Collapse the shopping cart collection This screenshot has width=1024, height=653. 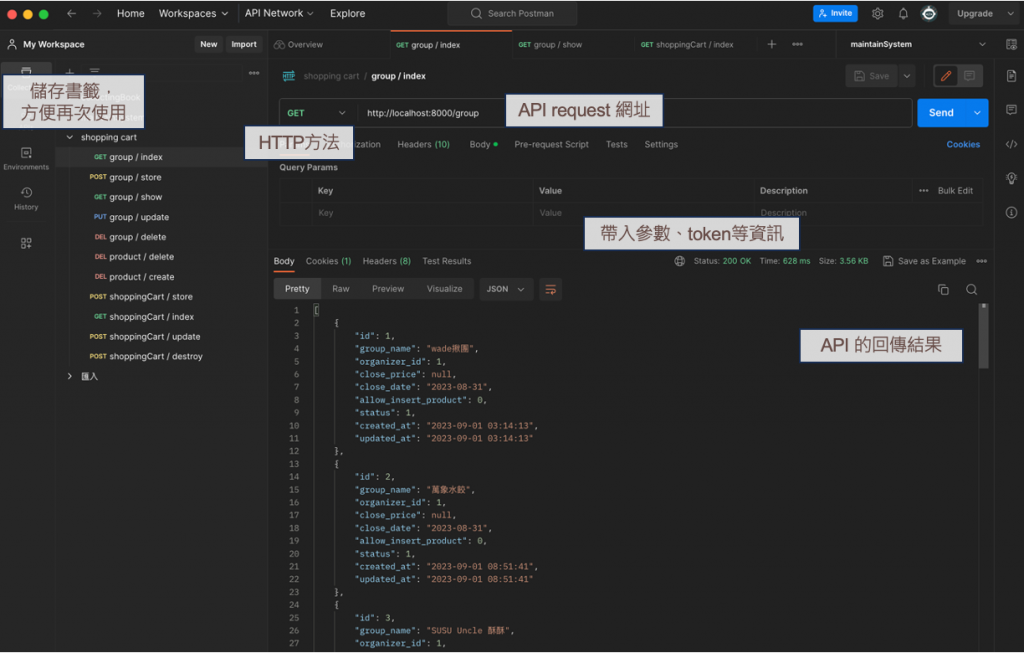point(70,137)
